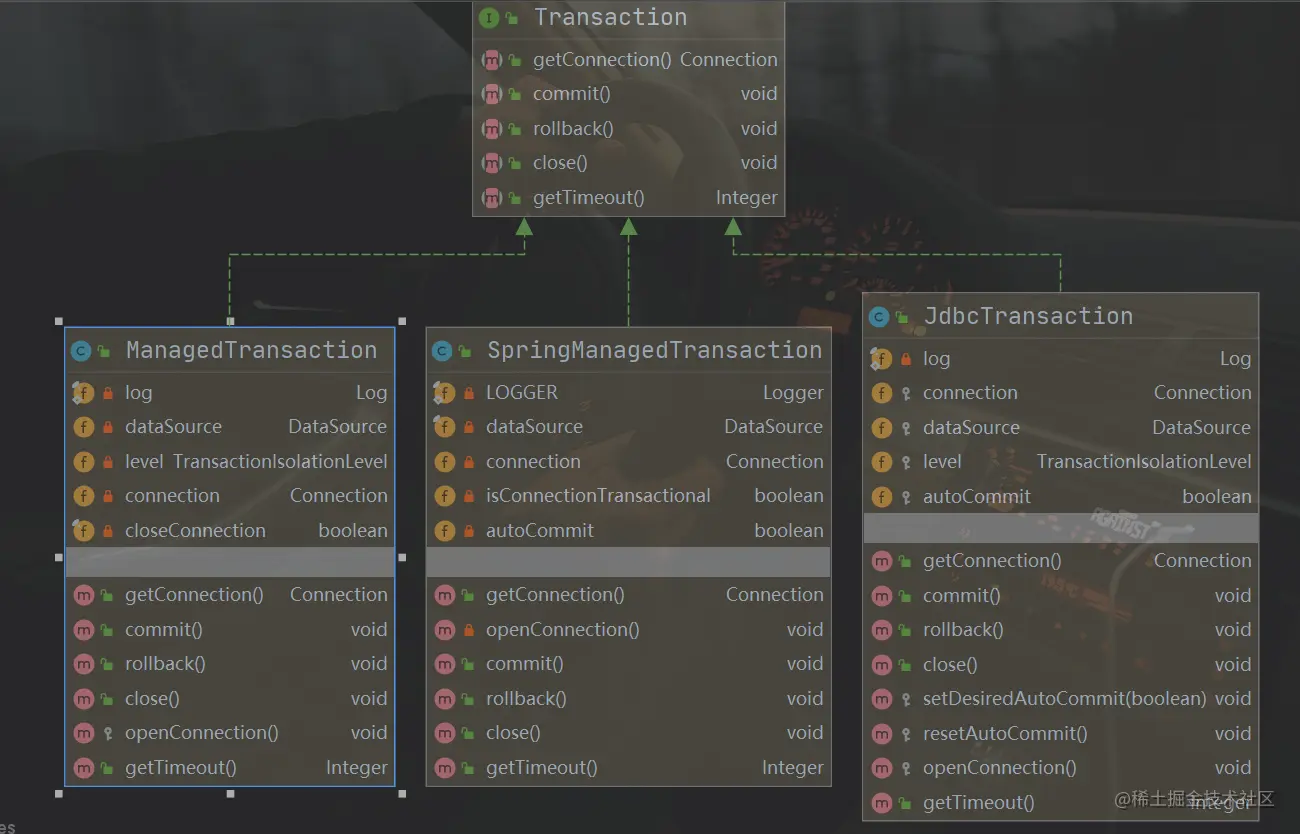Select the SpringManagedTransaction class title
The width and height of the screenshot is (1300, 834).
[x=654, y=351]
